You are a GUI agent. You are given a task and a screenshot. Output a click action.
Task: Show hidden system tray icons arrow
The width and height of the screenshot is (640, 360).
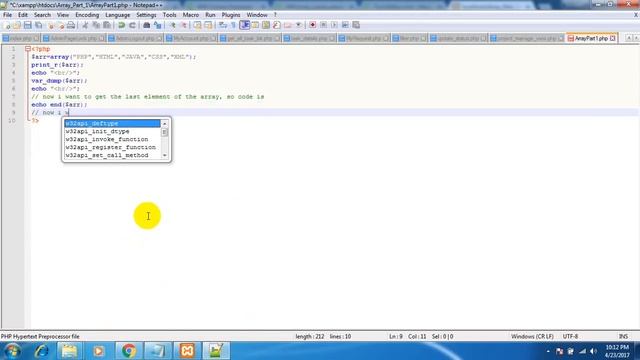[x=548, y=351]
